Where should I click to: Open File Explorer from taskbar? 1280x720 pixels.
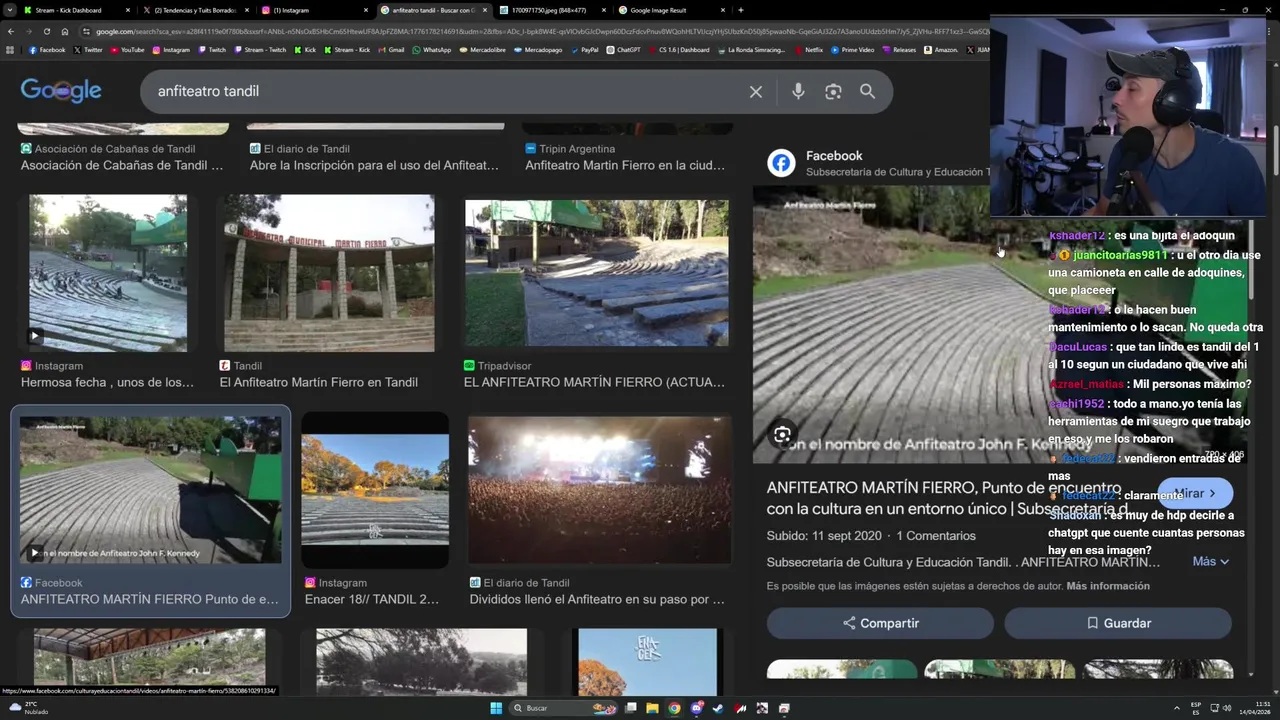[x=652, y=708]
